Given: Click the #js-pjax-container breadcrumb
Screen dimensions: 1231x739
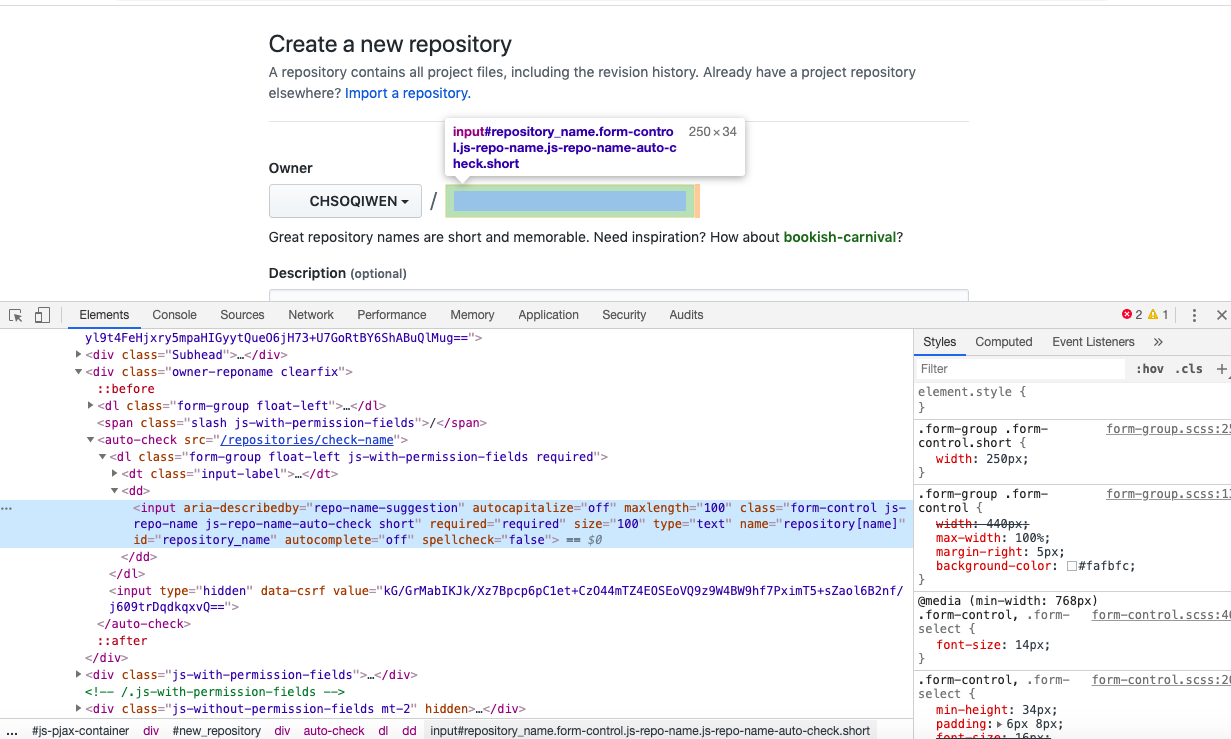Looking at the screenshot, I should tap(80, 731).
